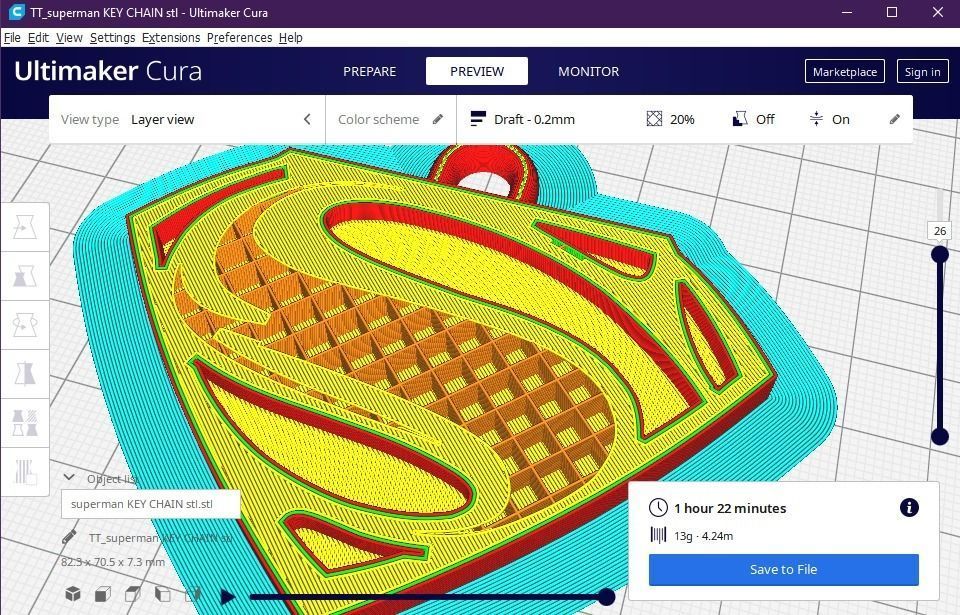
Task: Open the File menu
Action: [12, 37]
